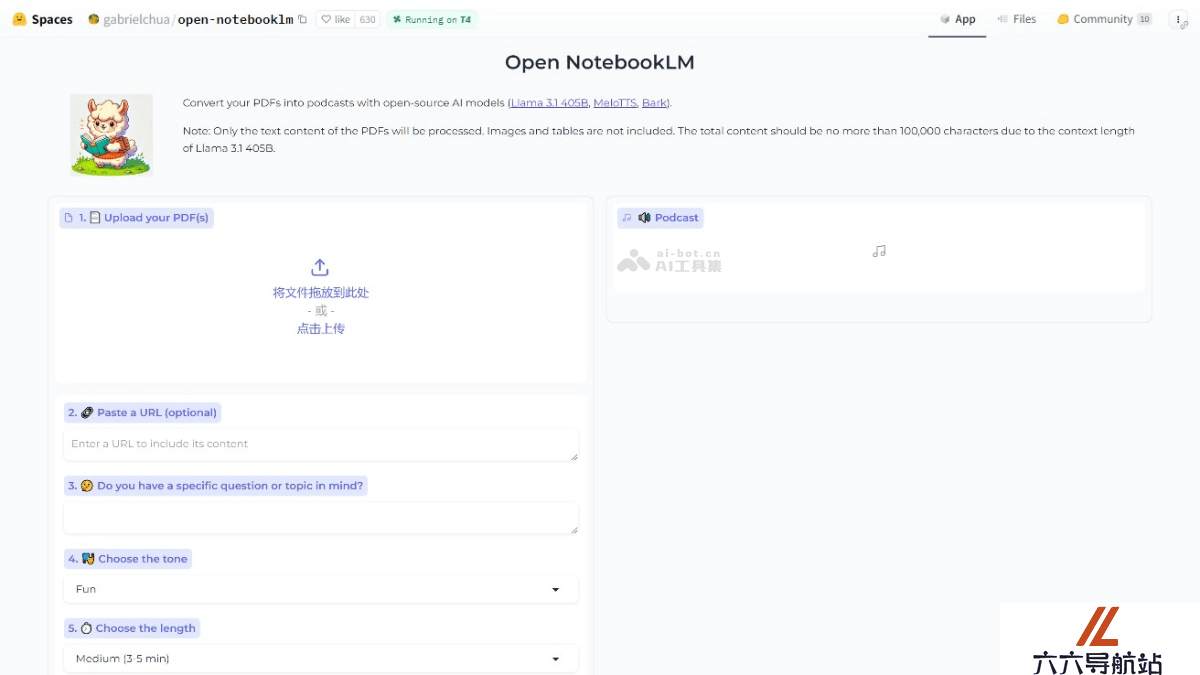Copy the space name with the copy icon

click(x=303, y=19)
